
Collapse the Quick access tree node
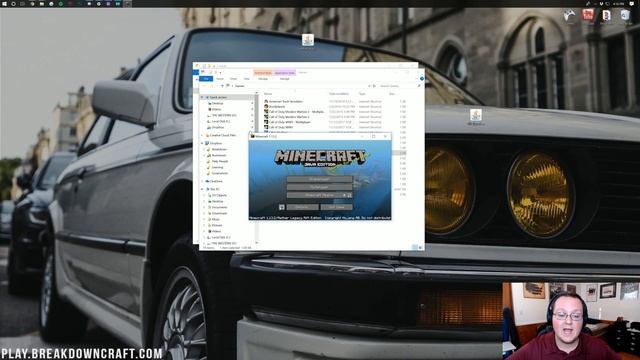[x=202, y=98]
